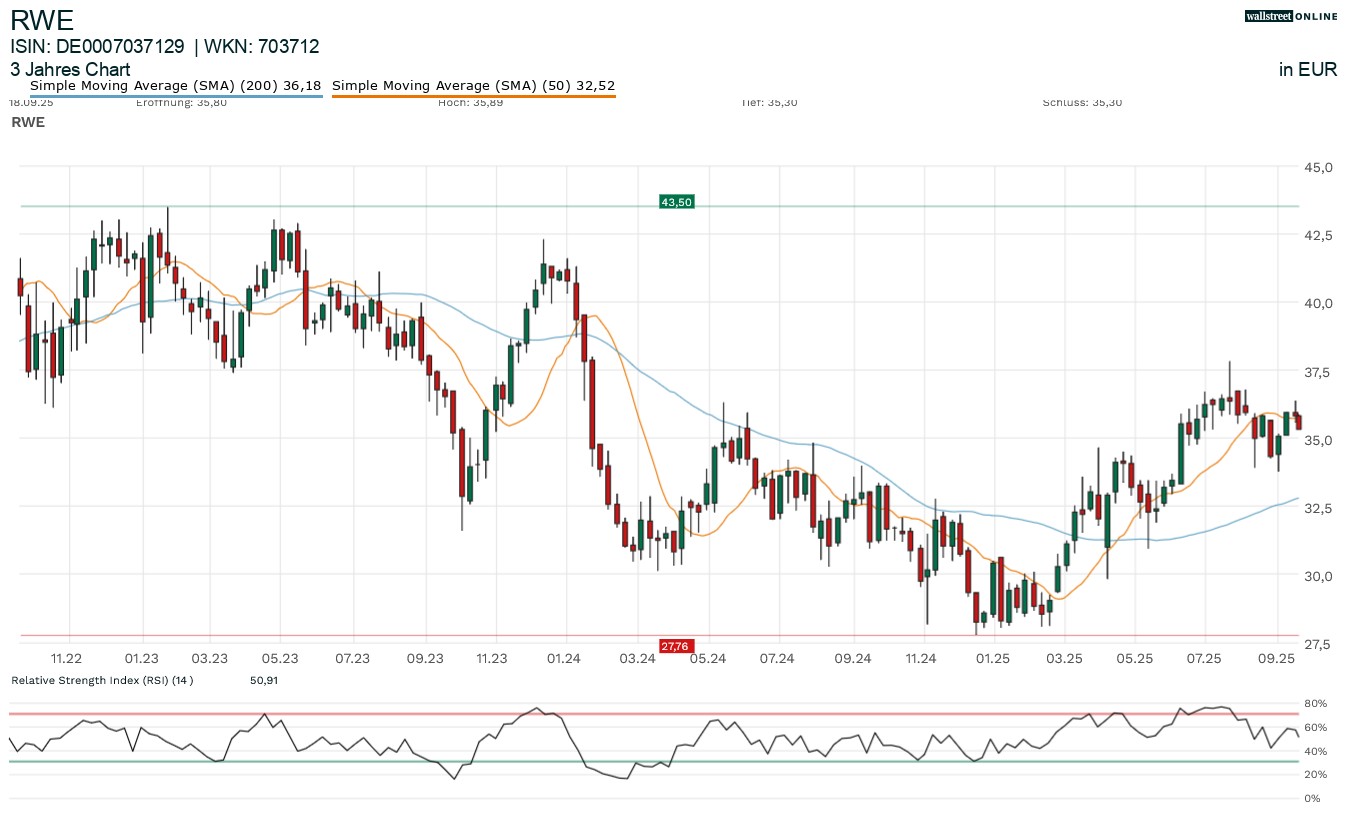Image resolution: width=1349 pixels, height=831 pixels.
Task: Click the RSI value 50,91
Action: [x=264, y=680]
